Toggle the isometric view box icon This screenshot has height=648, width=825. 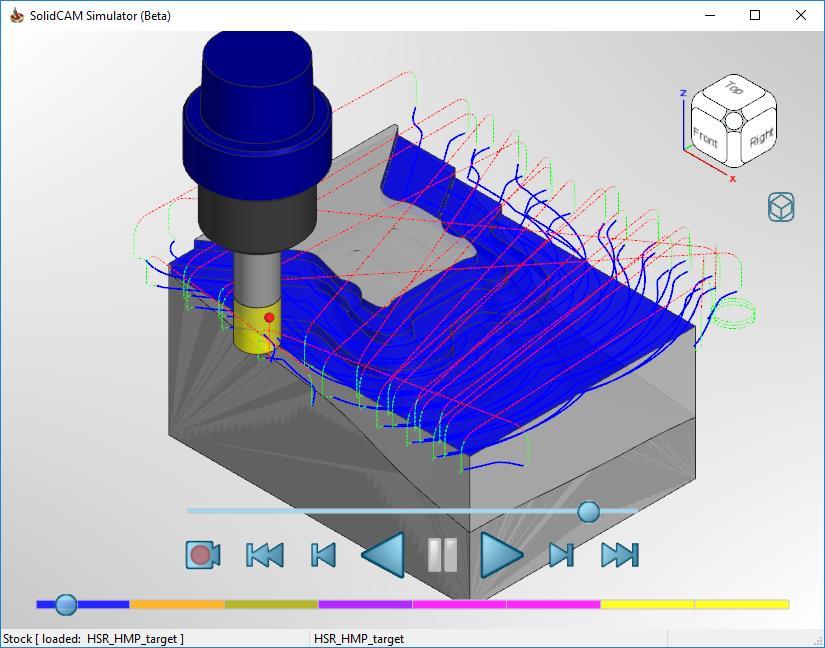(781, 207)
